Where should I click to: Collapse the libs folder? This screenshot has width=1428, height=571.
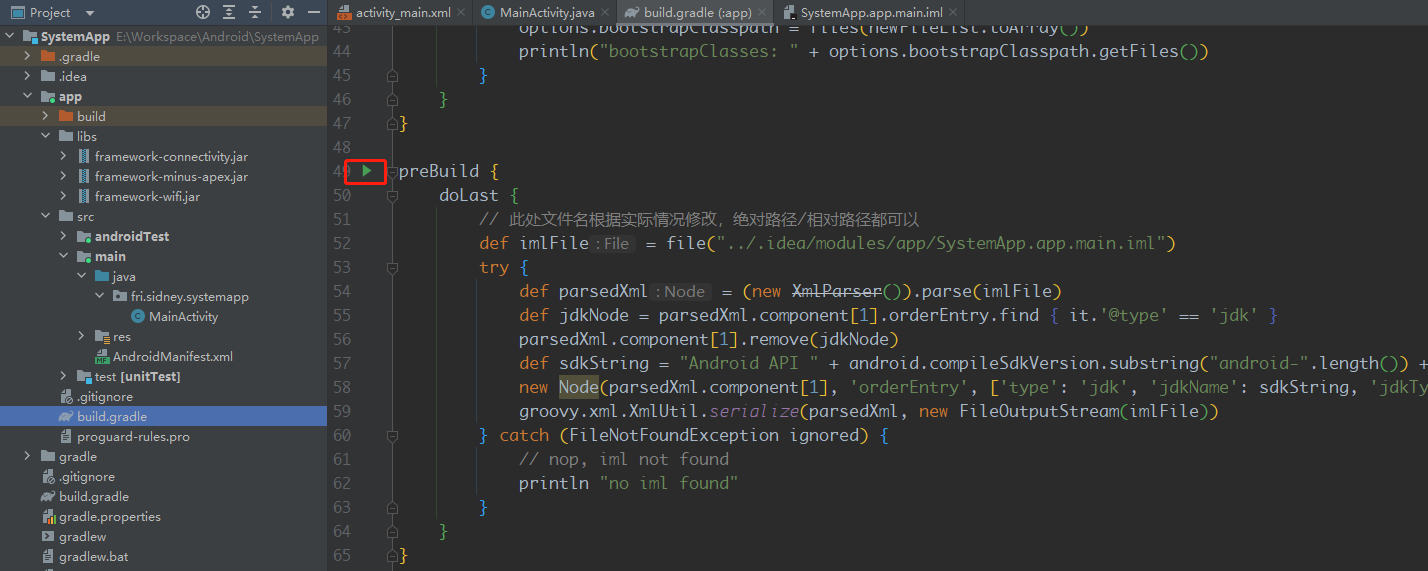(x=46, y=137)
